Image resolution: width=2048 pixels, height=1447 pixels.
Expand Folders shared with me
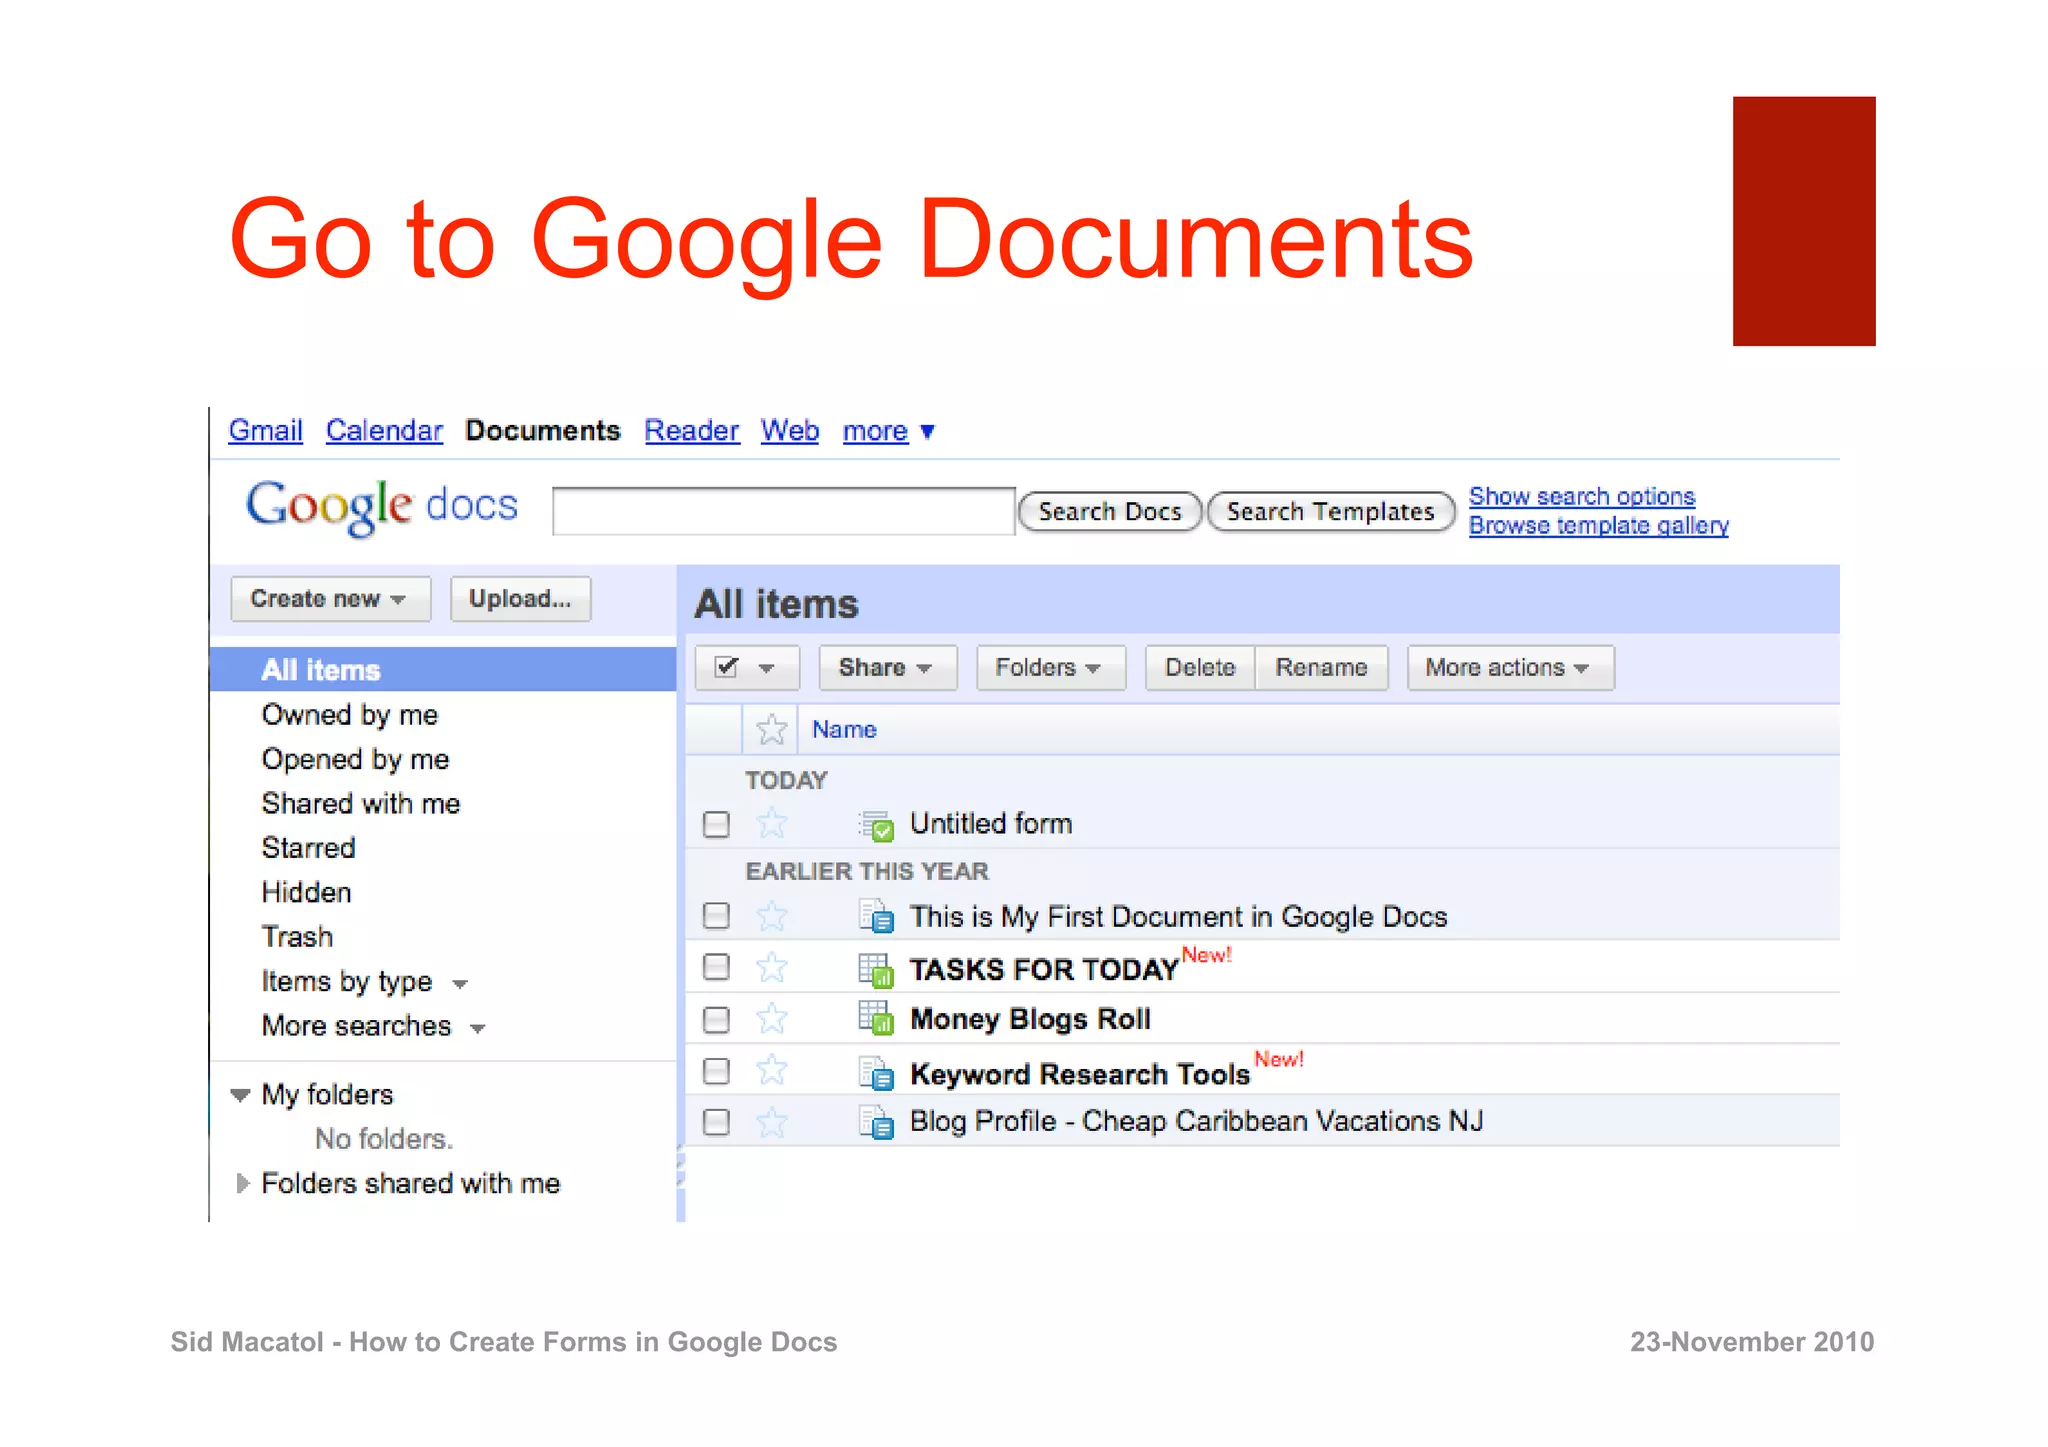coord(242,1184)
